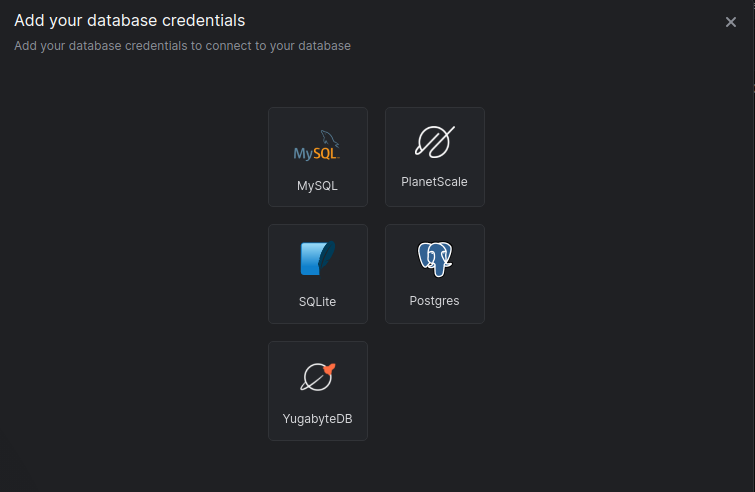Click the YugabyteDB planet logo icon

click(x=316, y=378)
